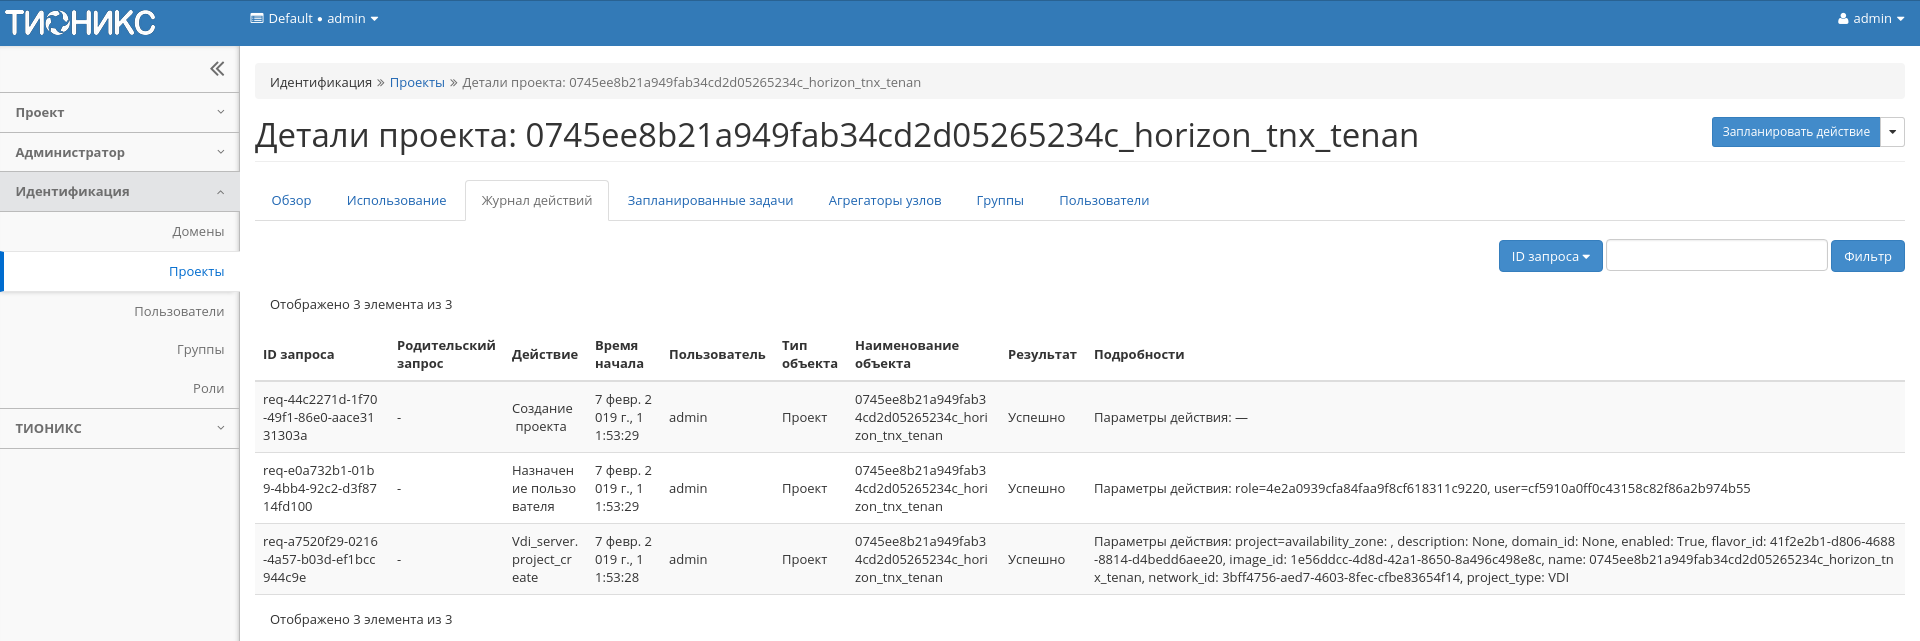The image size is (1920, 641).
Task: Open the Группы tab
Action: point(1000,201)
